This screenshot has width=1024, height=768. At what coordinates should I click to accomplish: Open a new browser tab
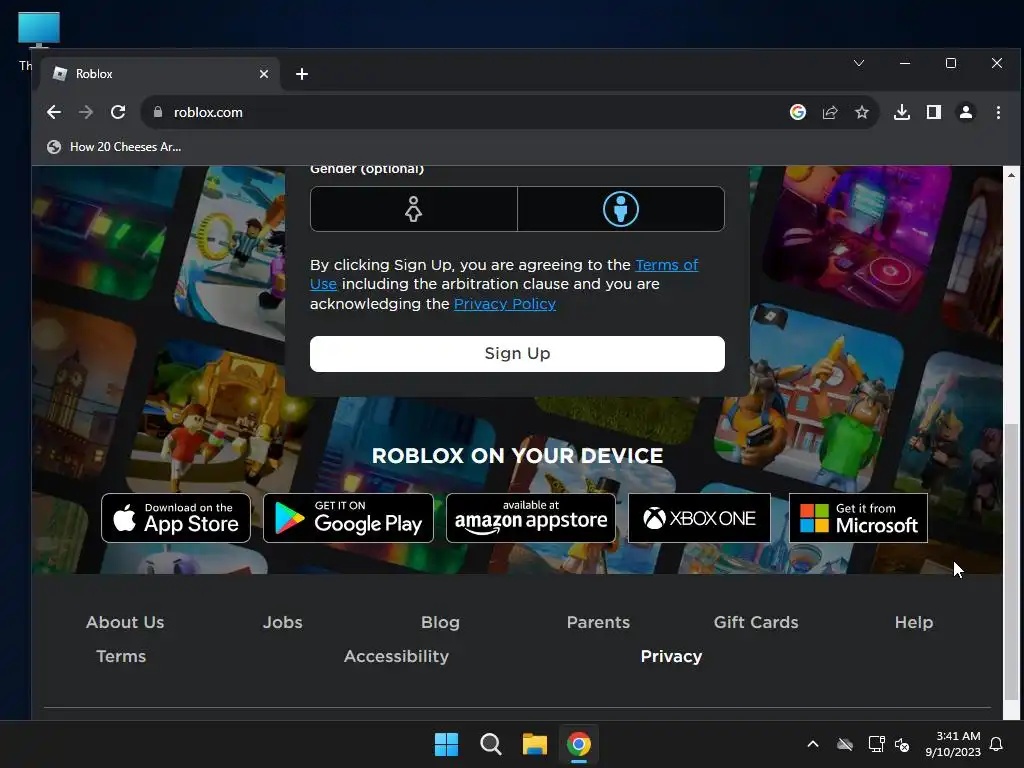click(x=302, y=74)
